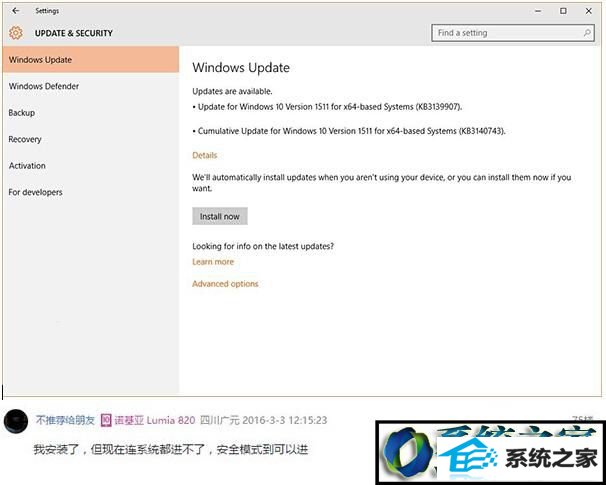Minimize the Settings window
Image resolution: width=606 pixels, height=485 pixels.
point(538,11)
